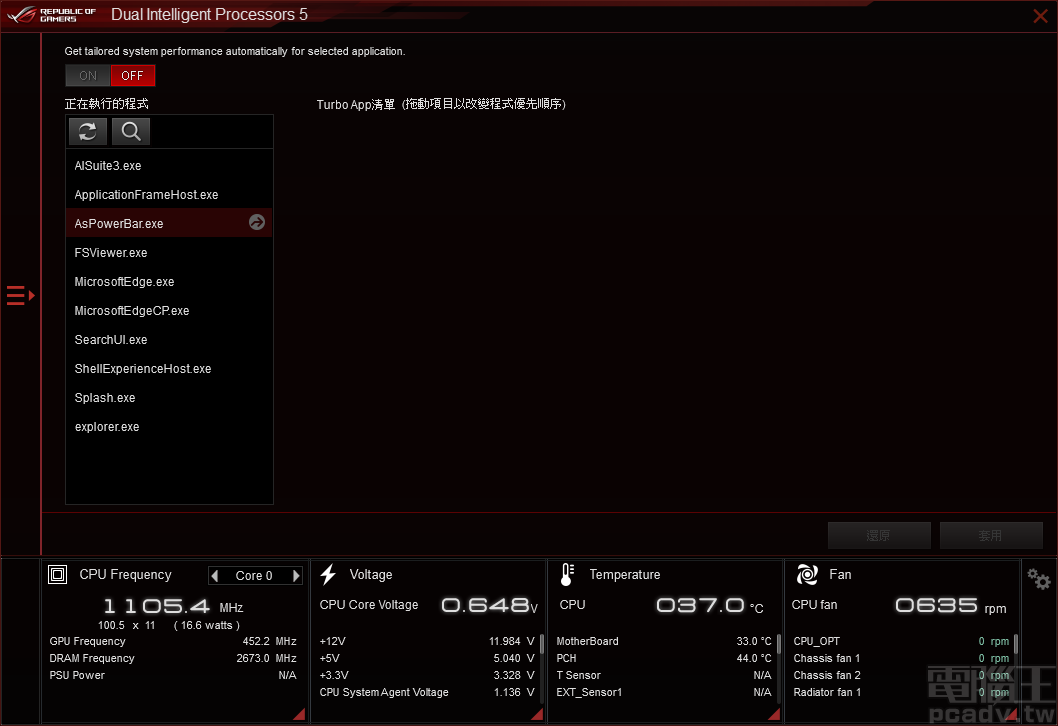Select explorer.exe in the list

click(x=169, y=426)
